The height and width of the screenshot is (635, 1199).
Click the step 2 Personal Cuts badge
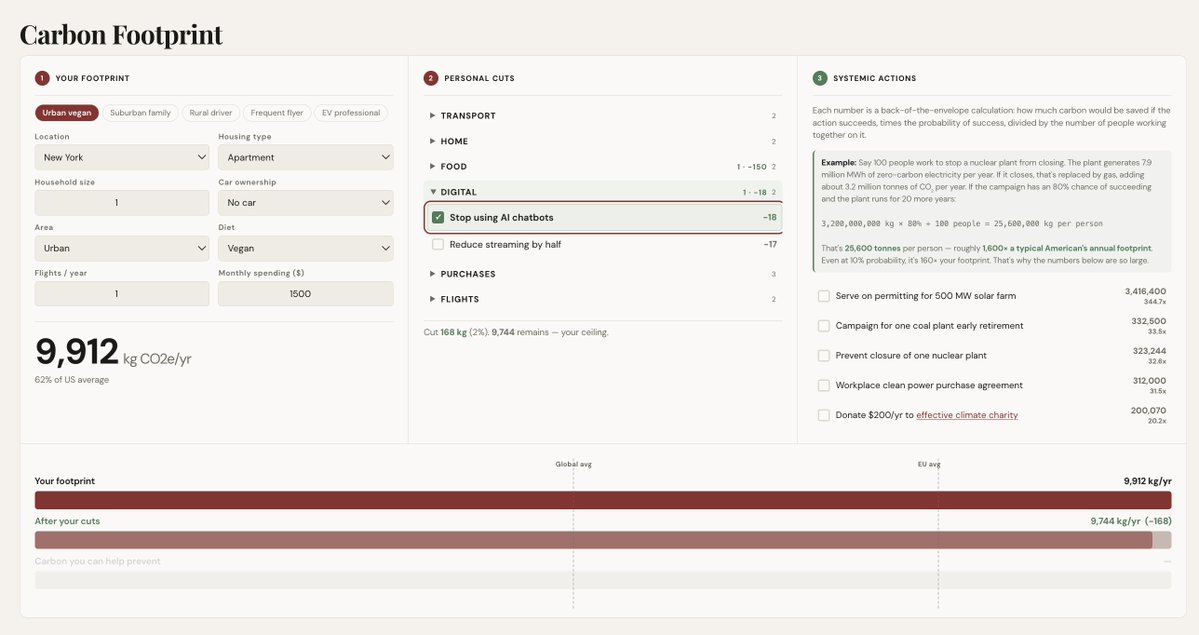(431, 78)
